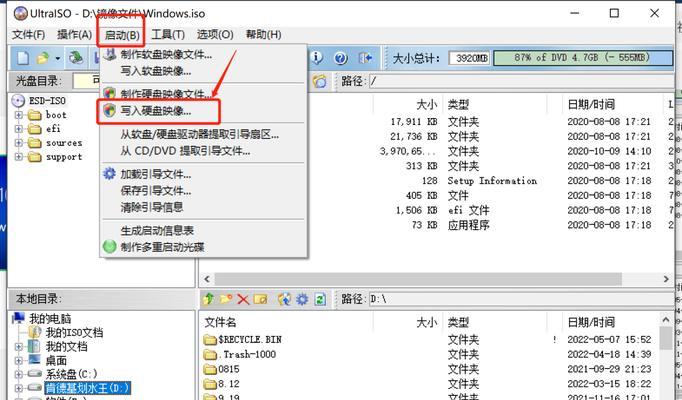The image size is (682, 400).
Task: Click the 3920MB total size field
Action: click(470, 58)
